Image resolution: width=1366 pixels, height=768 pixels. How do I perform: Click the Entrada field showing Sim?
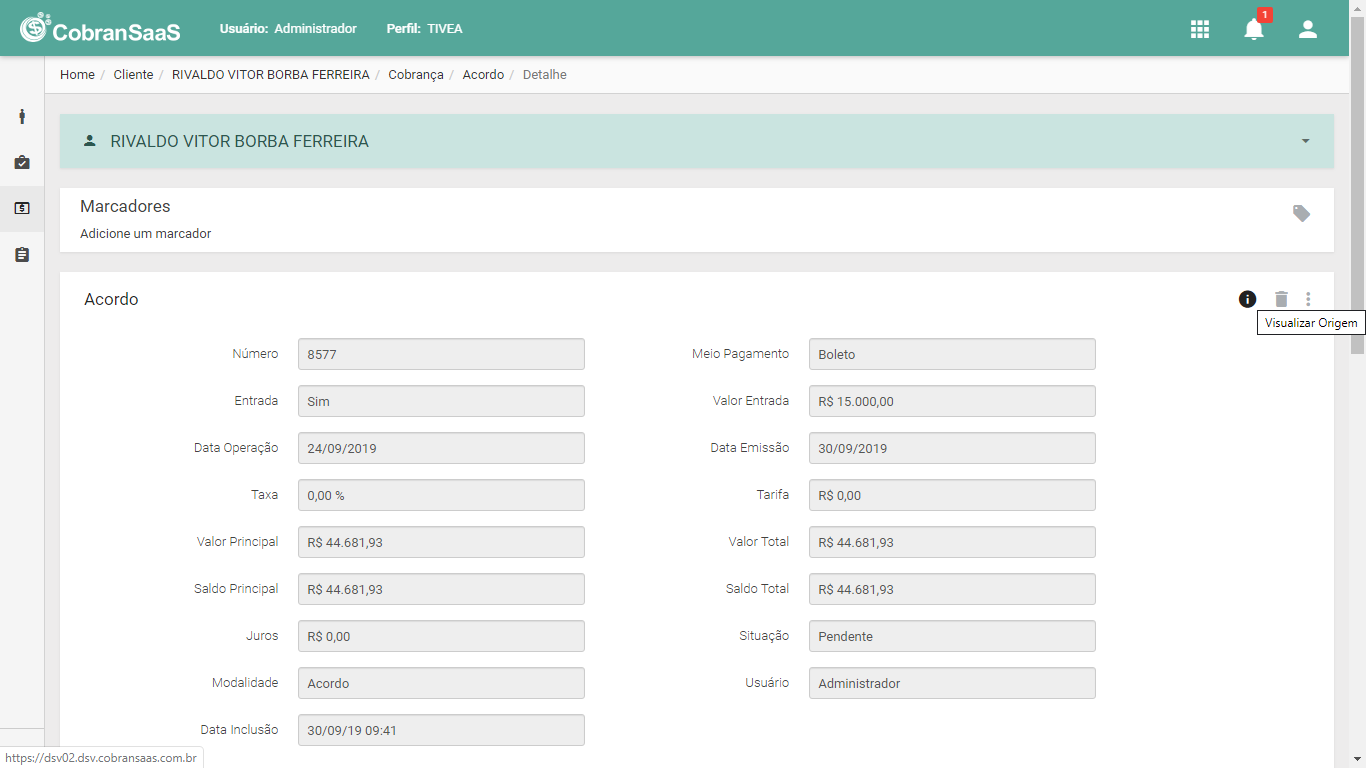click(x=441, y=401)
